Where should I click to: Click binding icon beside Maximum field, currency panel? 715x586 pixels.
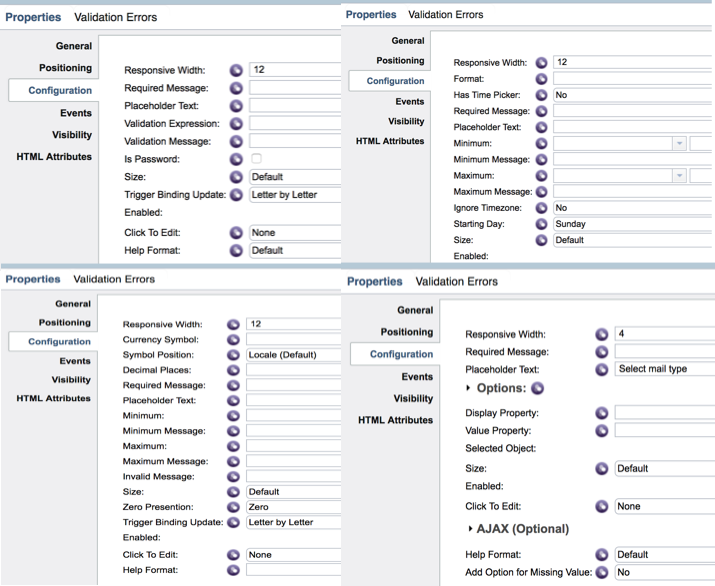pyautogui.click(x=233, y=446)
